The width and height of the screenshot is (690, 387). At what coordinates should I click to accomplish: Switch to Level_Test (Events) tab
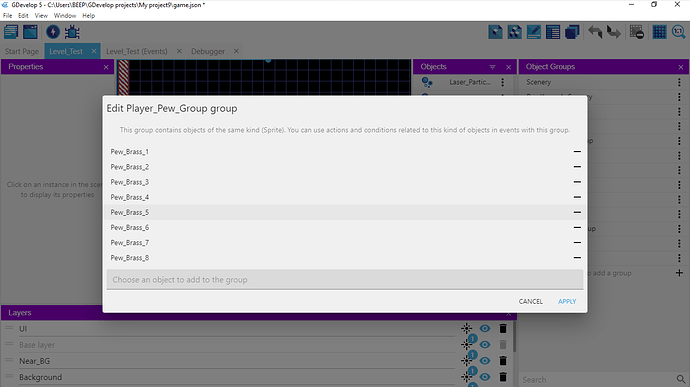tap(136, 52)
